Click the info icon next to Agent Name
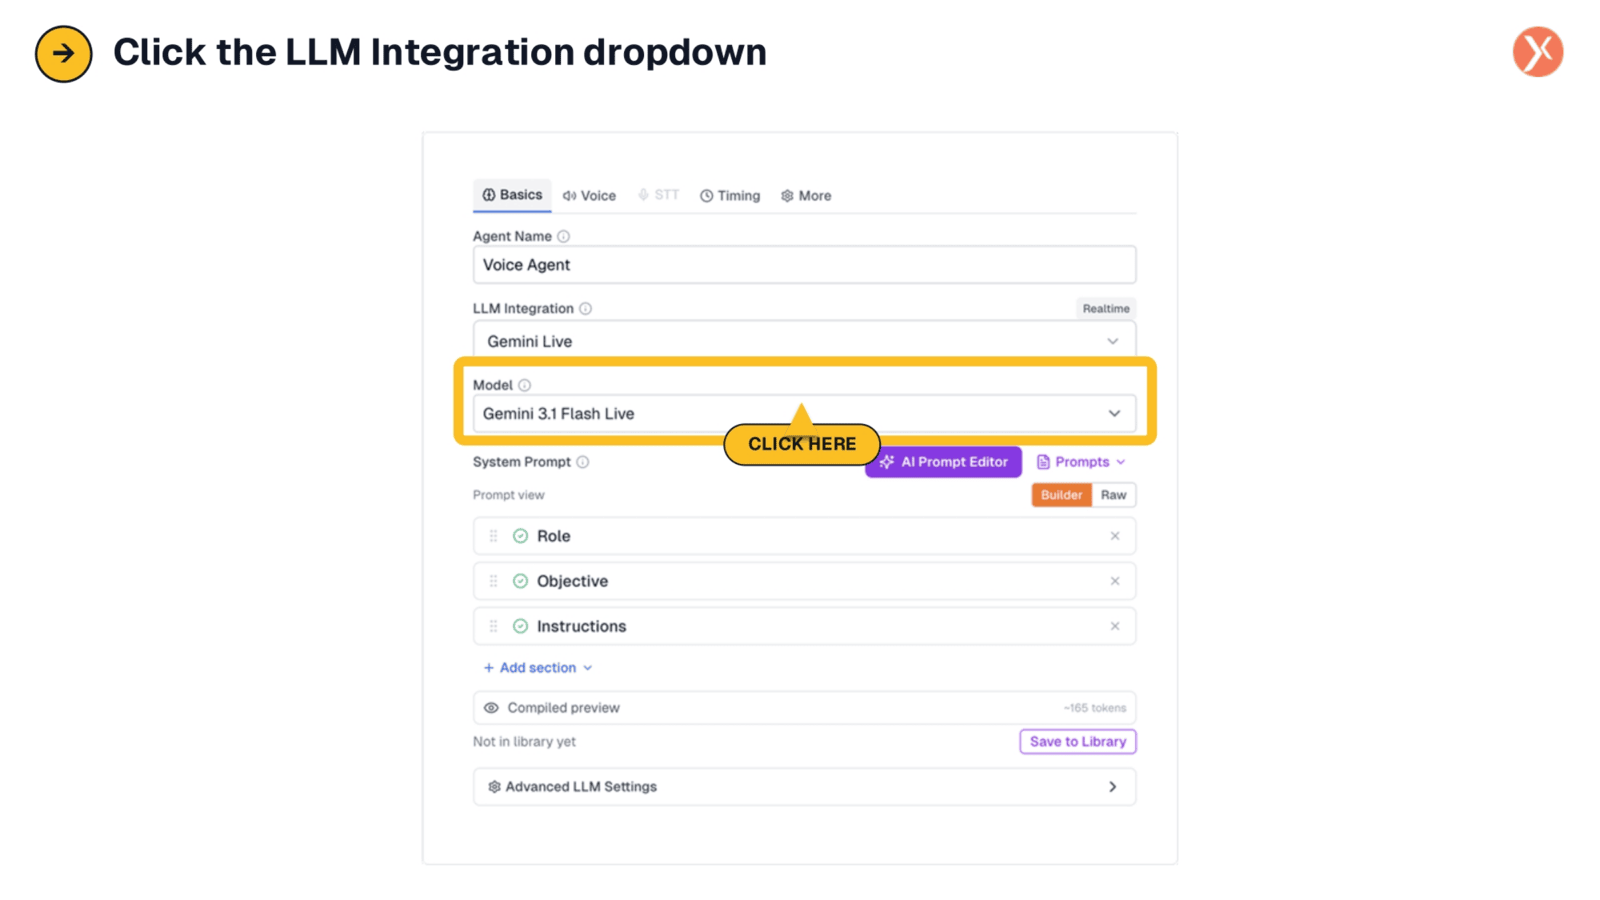Screen dimensions: 1600x900 click(564, 237)
